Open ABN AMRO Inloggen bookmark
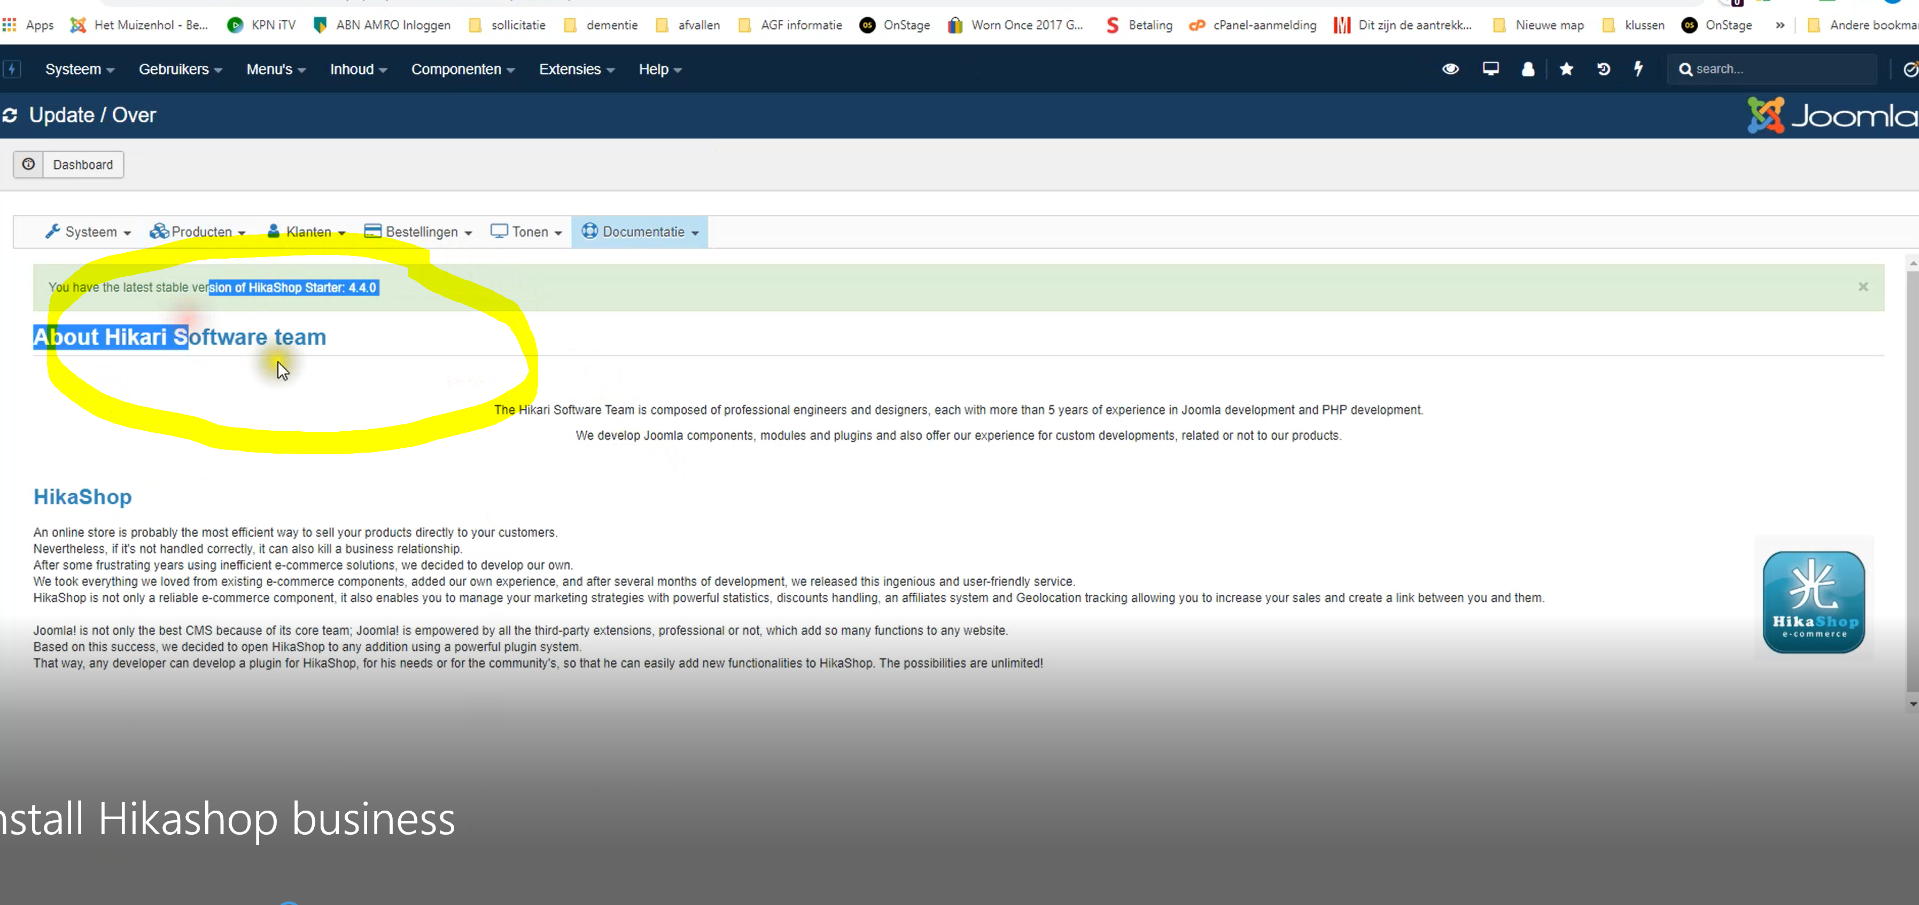This screenshot has height=905, width=1919. pyautogui.click(x=382, y=25)
